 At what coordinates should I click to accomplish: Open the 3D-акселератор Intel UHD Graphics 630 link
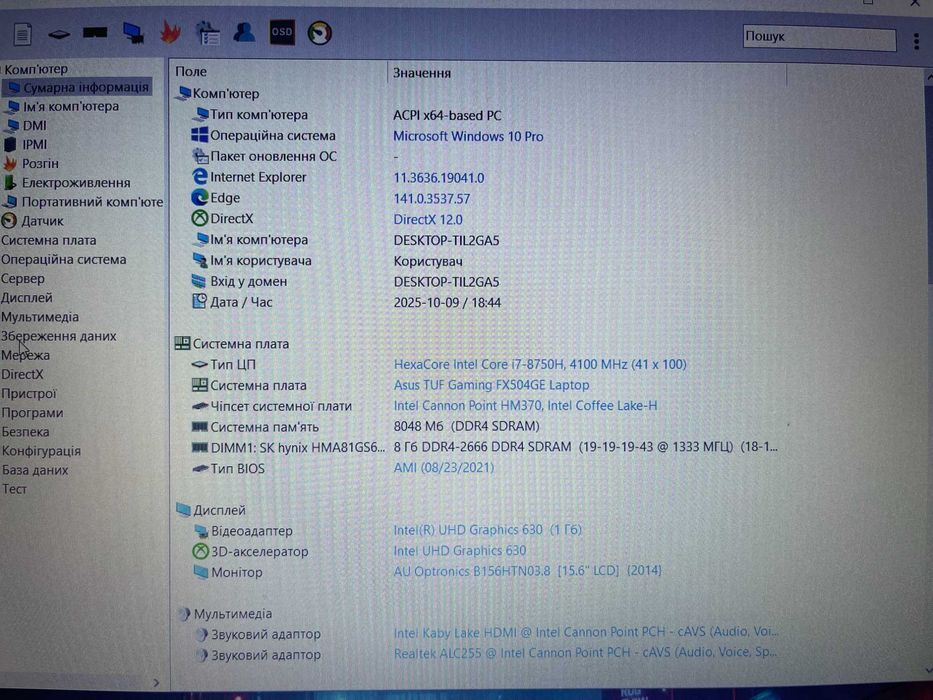pyautogui.click(x=460, y=551)
